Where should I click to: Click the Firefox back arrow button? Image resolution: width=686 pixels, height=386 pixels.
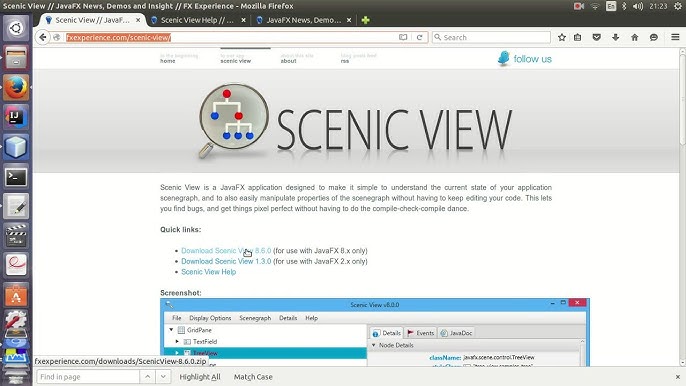tap(42, 37)
